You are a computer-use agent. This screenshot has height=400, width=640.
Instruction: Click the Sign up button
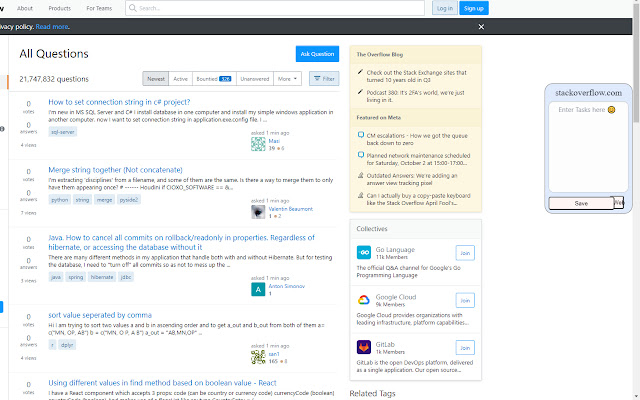point(474,8)
